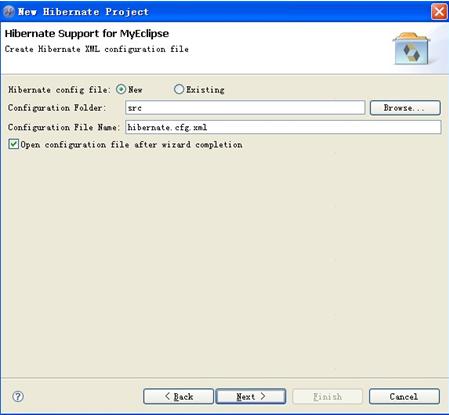Close the New Hibernate Project dialog
Screen dimensions: 449x415
point(439,12)
